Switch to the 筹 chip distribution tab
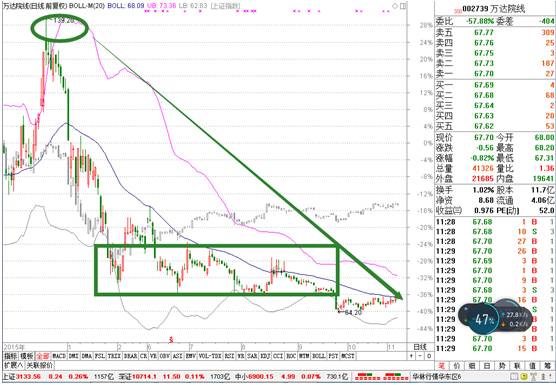556x385 pixels. point(547,366)
